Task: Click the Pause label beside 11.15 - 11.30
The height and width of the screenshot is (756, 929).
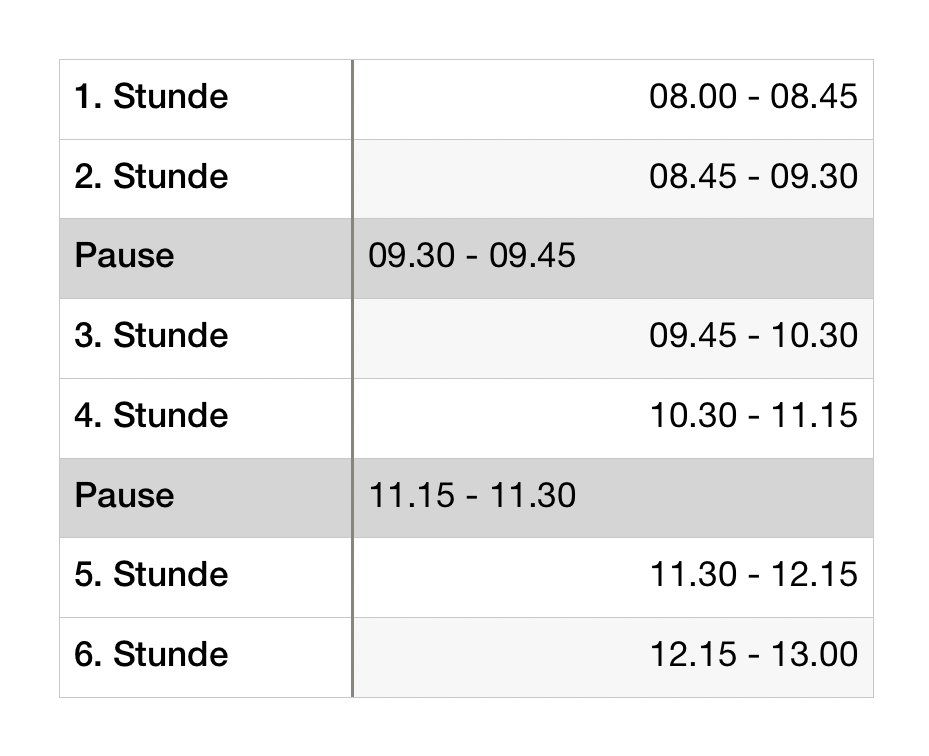Action: [x=124, y=496]
